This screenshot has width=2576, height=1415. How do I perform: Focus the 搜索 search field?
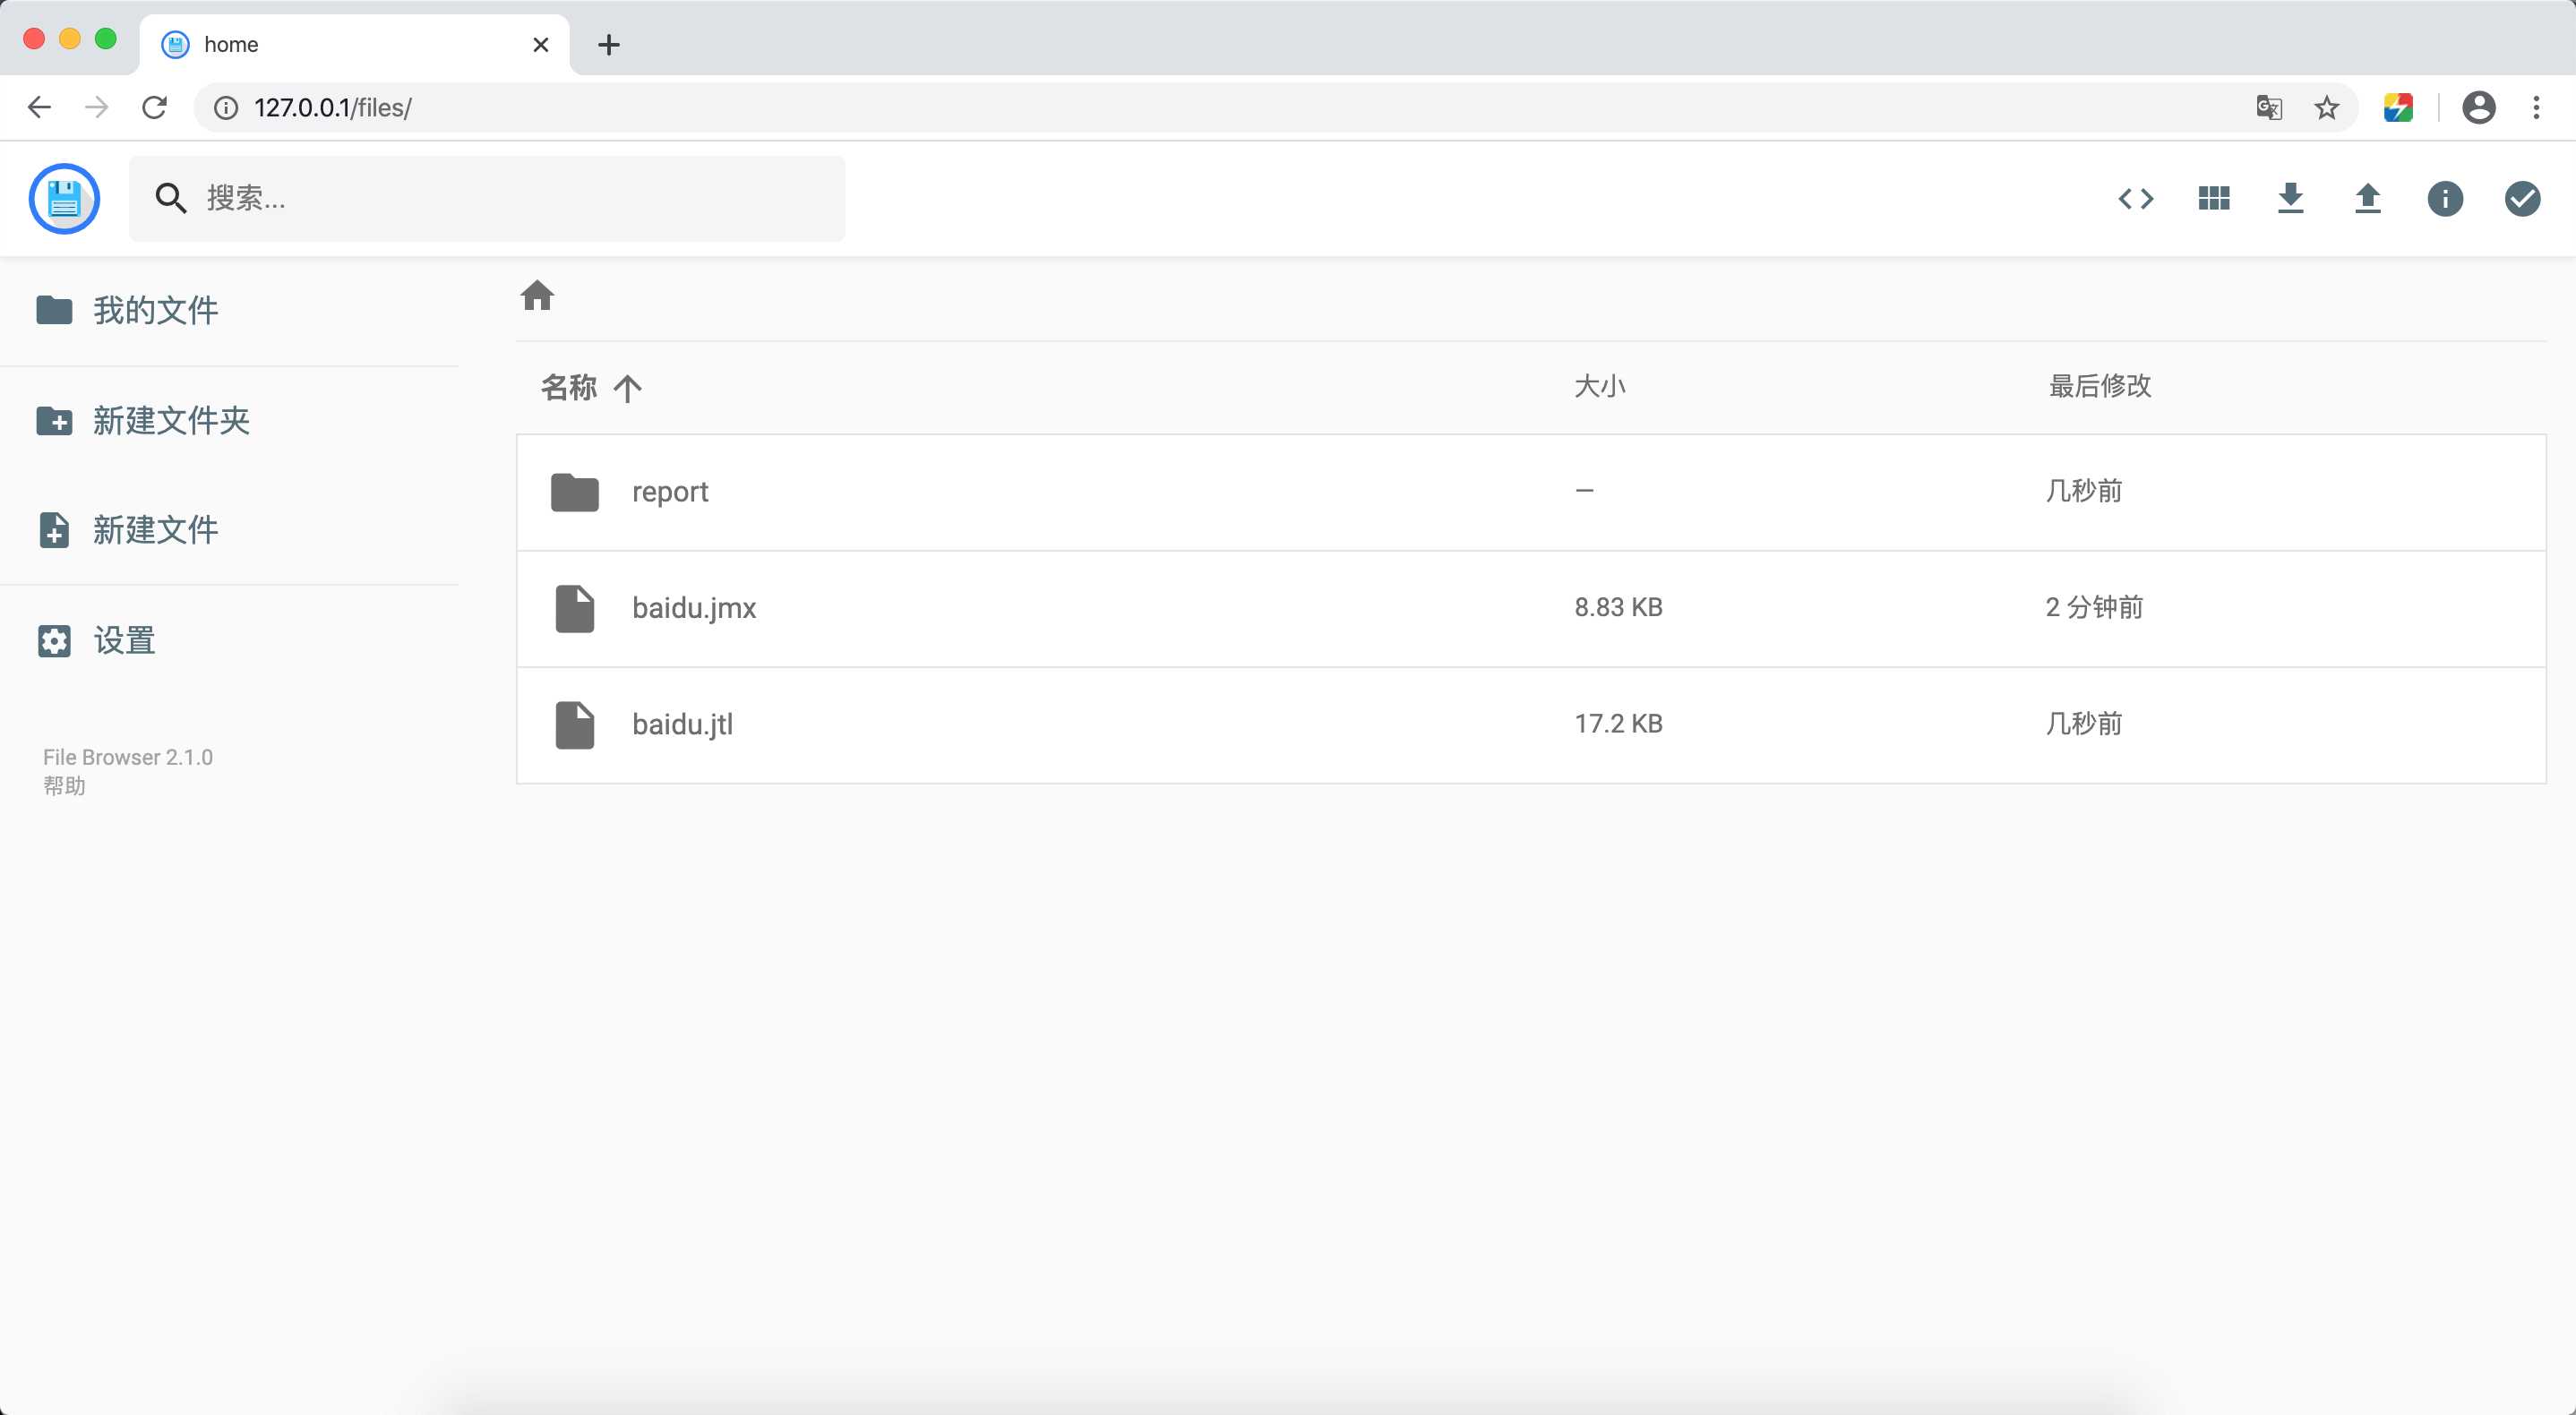487,198
